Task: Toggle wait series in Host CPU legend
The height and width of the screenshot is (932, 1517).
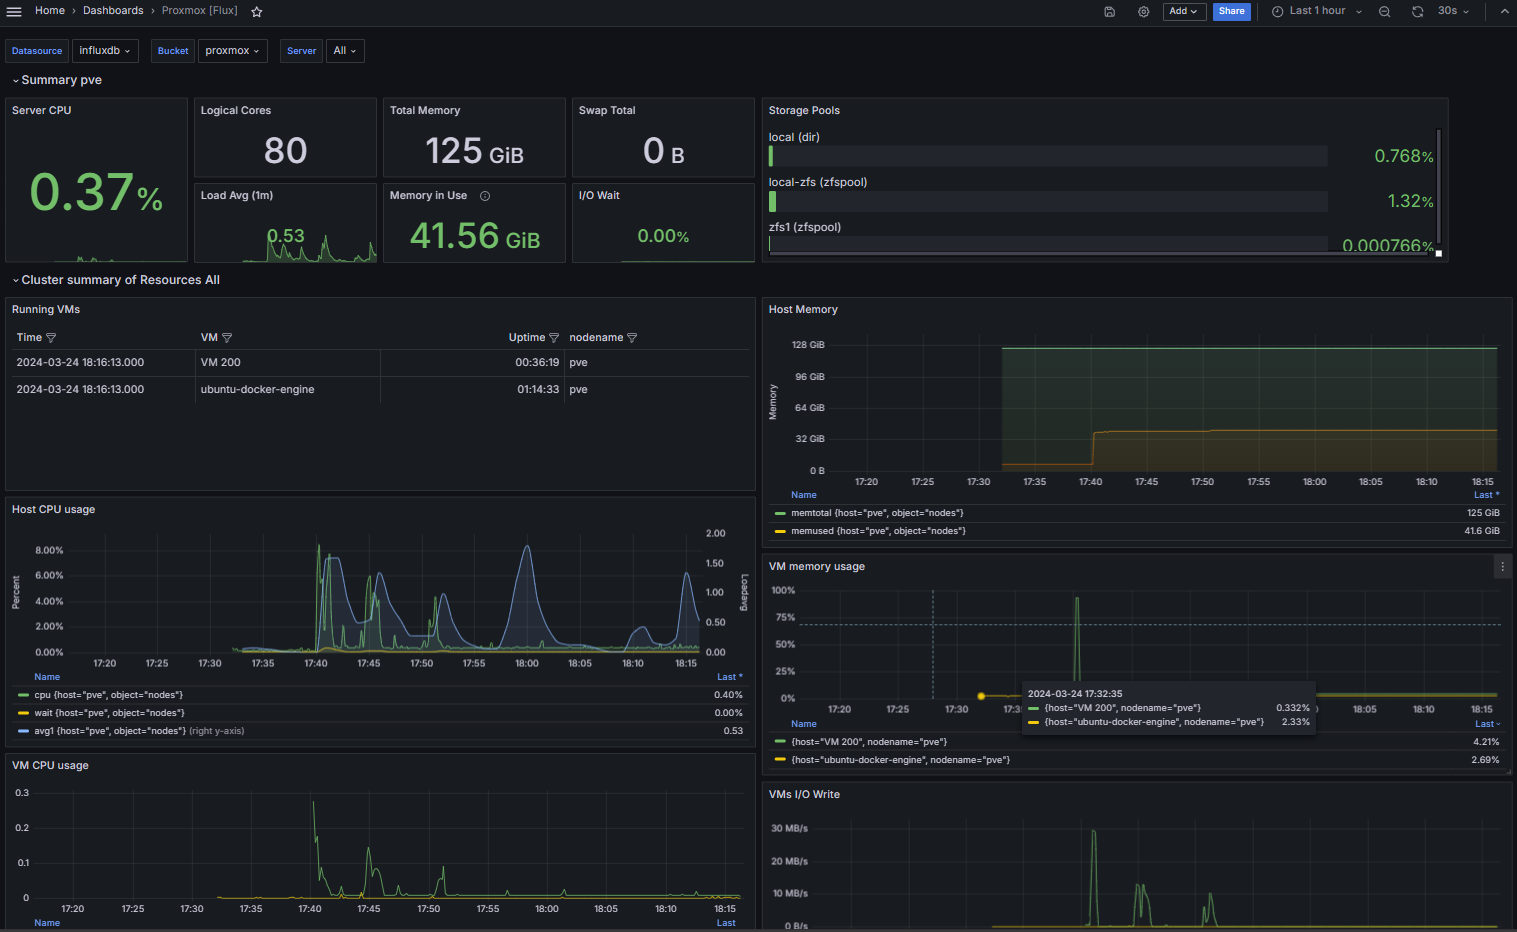Action: tap(109, 713)
